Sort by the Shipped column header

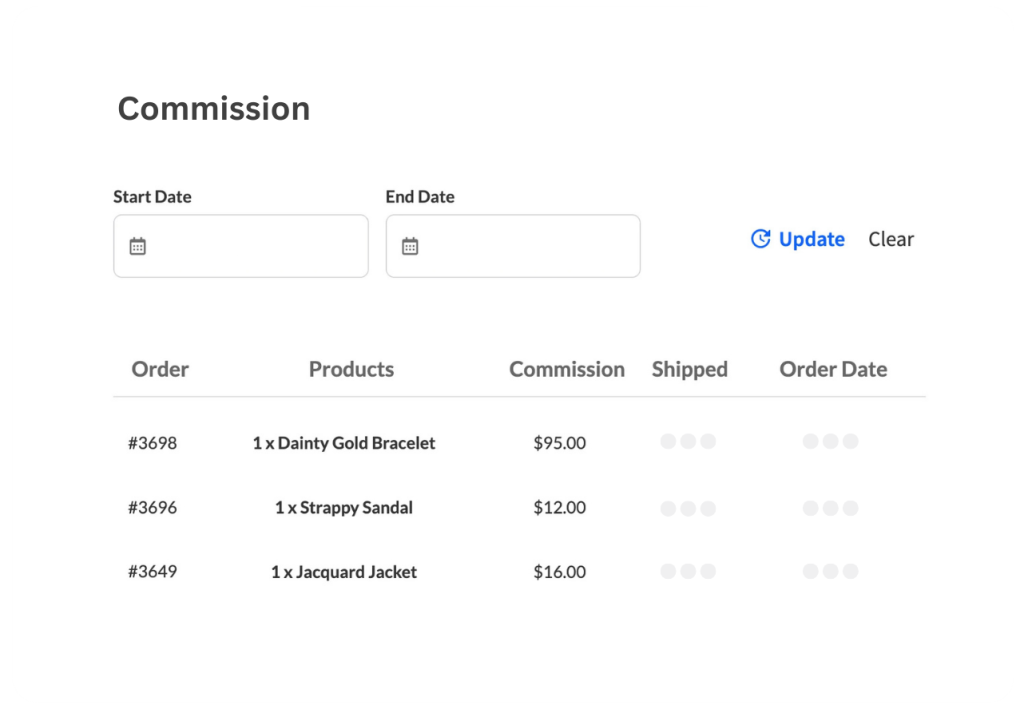pos(689,369)
